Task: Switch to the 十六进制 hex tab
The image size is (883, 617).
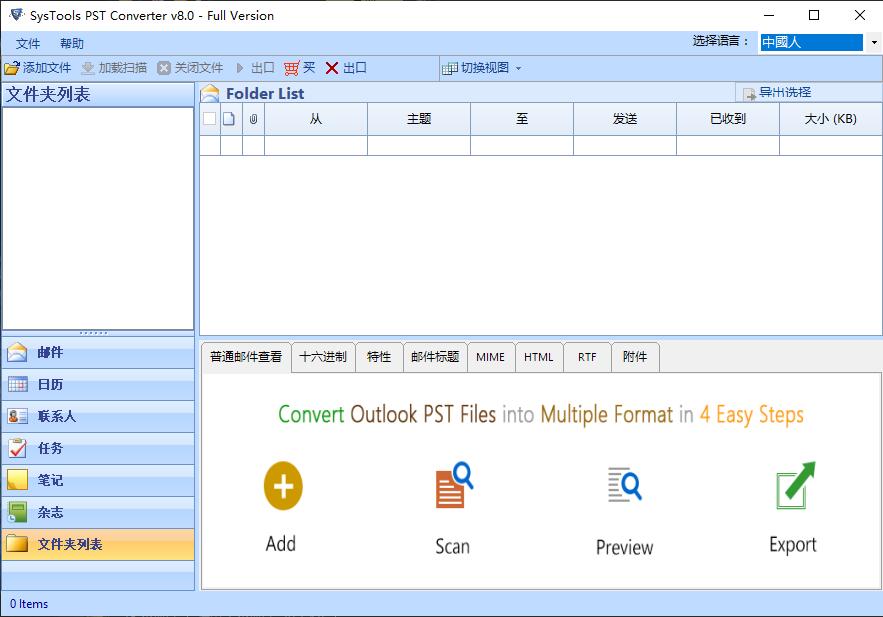Action: pyautogui.click(x=323, y=357)
